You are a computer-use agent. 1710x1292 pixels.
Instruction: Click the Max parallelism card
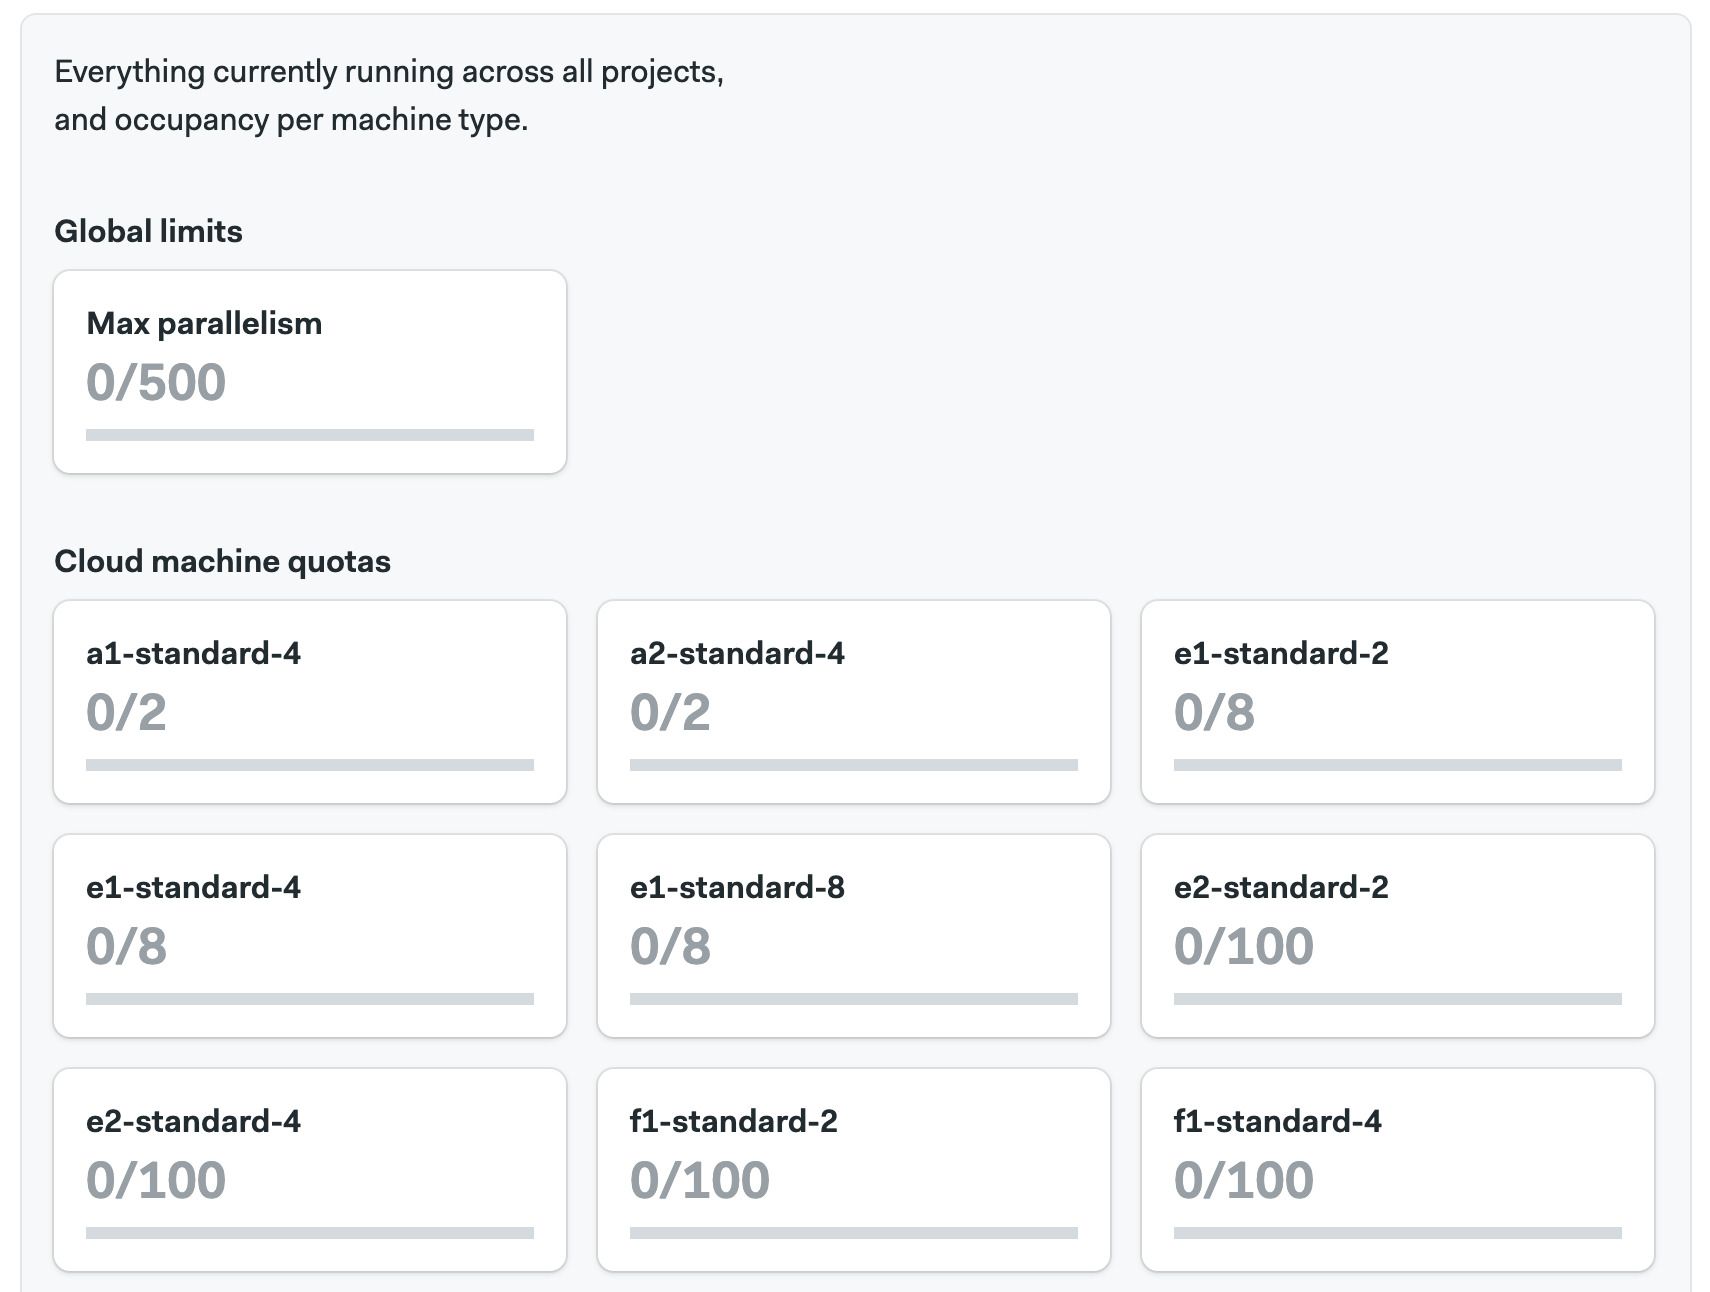(310, 371)
